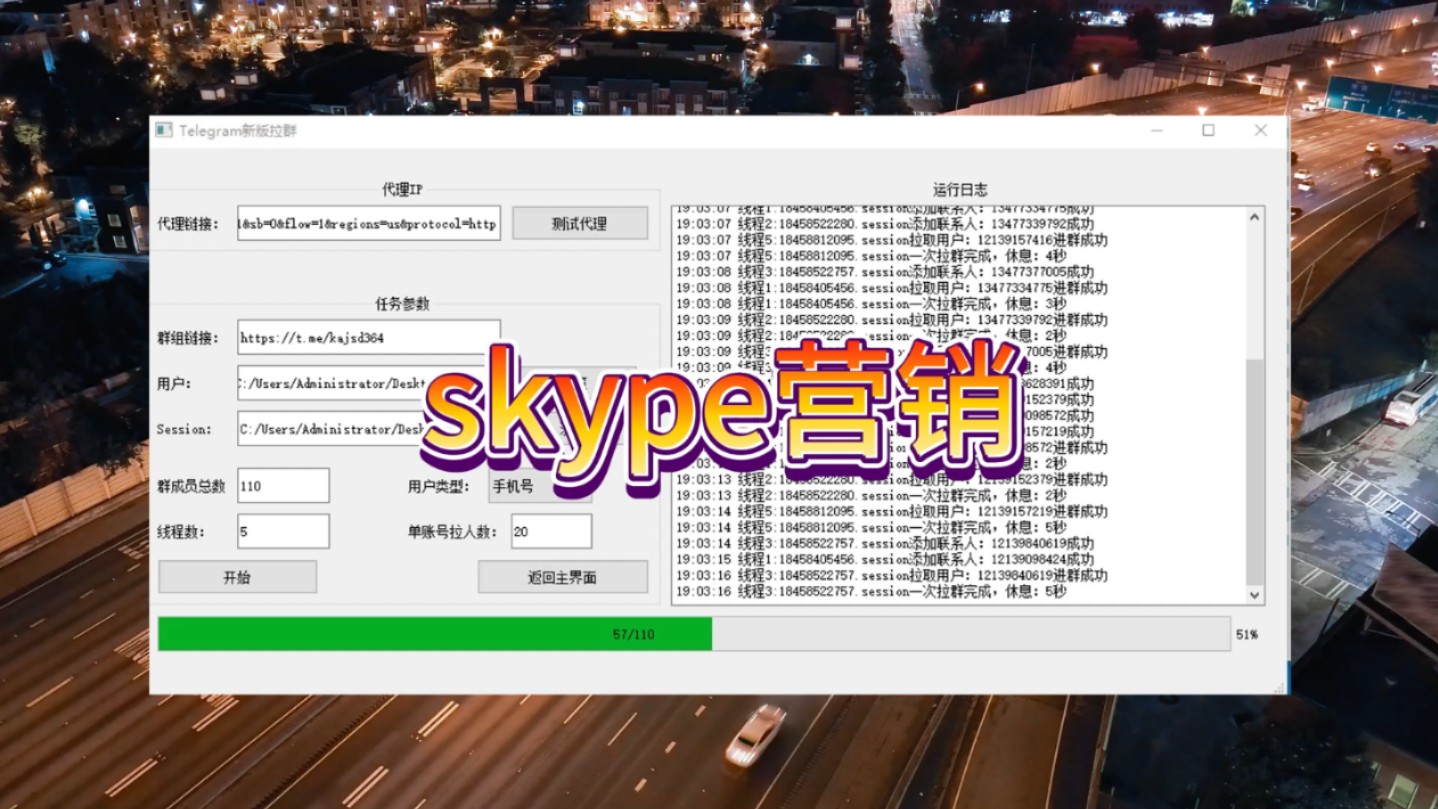Click the 返回主界面 button
1438x809 pixels.
[x=562, y=577]
